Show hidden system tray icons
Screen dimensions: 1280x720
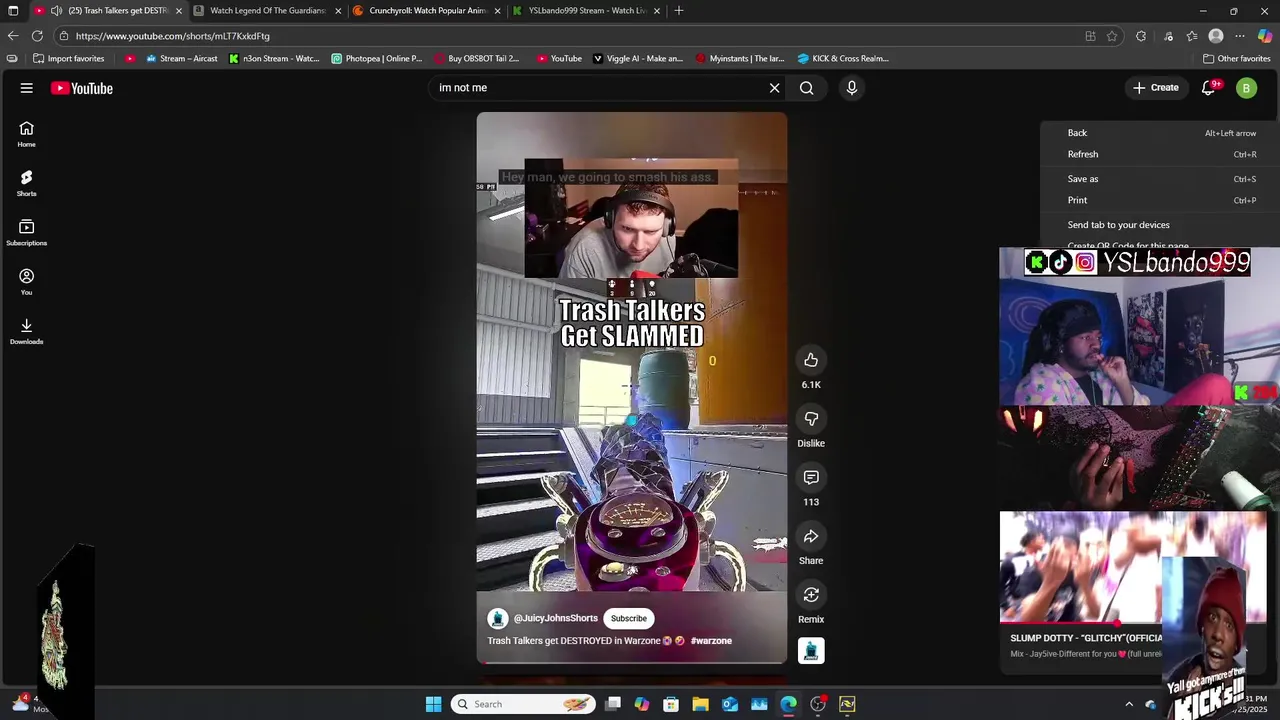click(x=1129, y=704)
